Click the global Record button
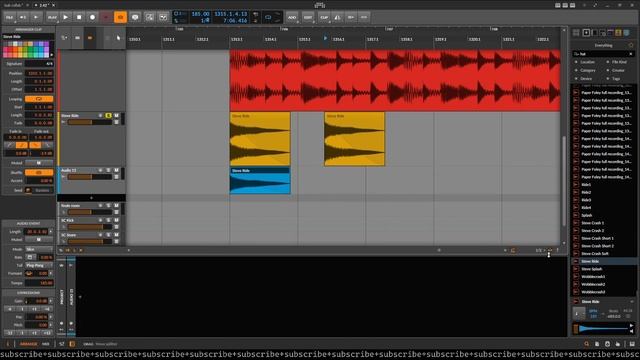The width and height of the screenshot is (640, 360). click(x=92, y=17)
